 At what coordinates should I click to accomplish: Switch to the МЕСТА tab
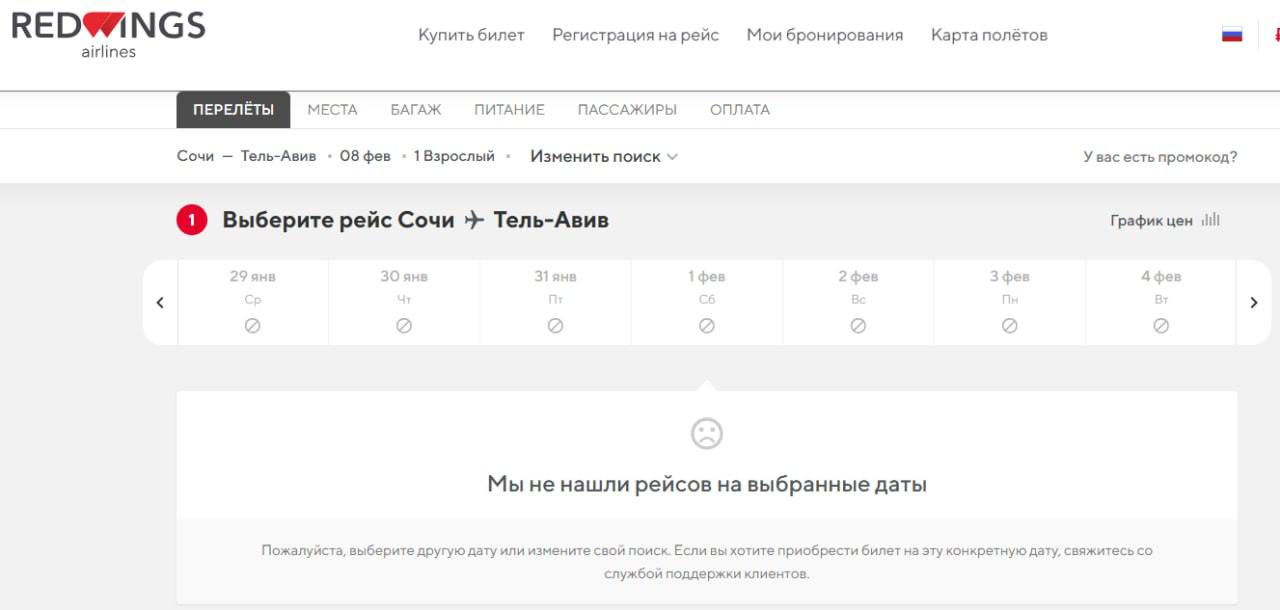tap(332, 110)
